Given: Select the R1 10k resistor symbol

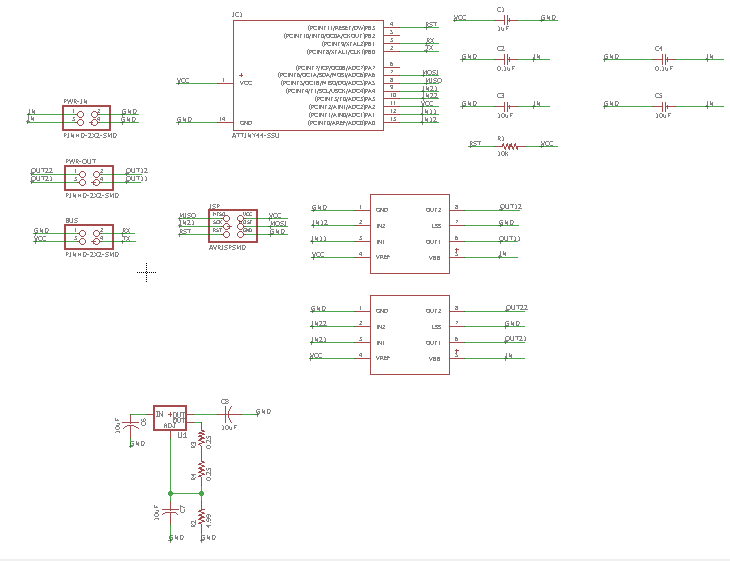Looking at the screenshot, I should 510,146.
